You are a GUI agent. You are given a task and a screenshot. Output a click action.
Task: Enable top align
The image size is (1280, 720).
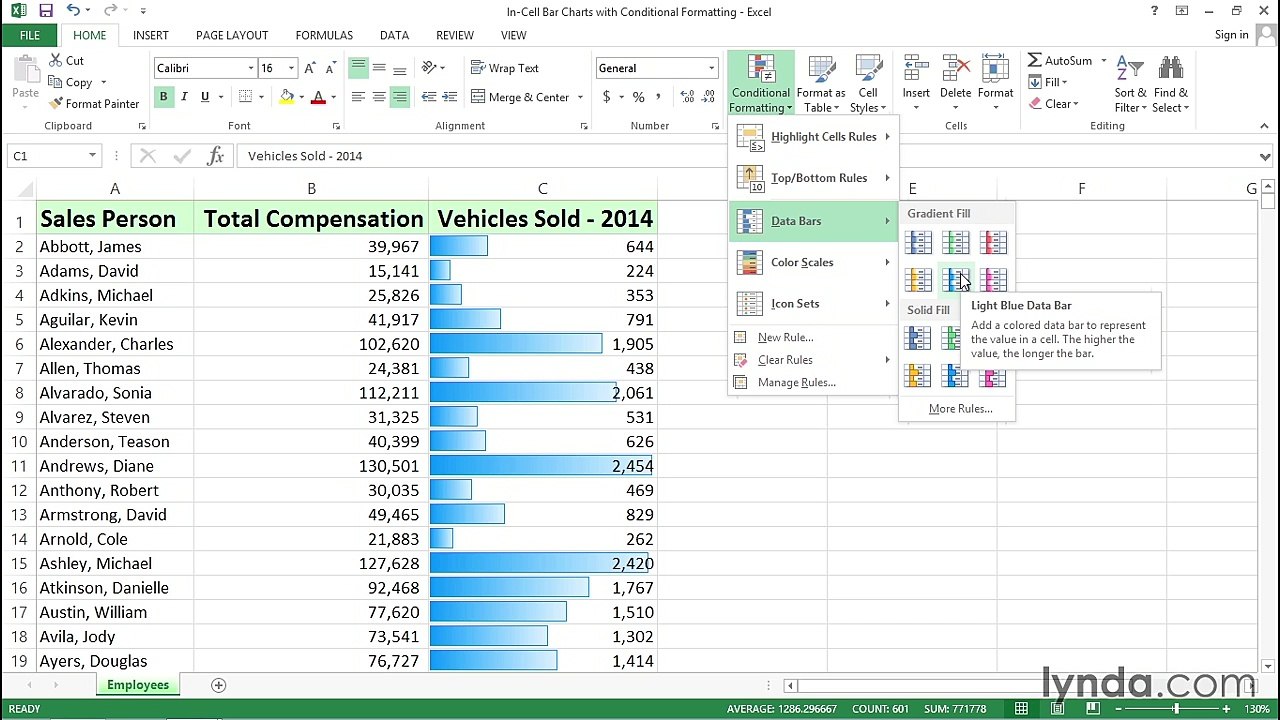(358, 68)
